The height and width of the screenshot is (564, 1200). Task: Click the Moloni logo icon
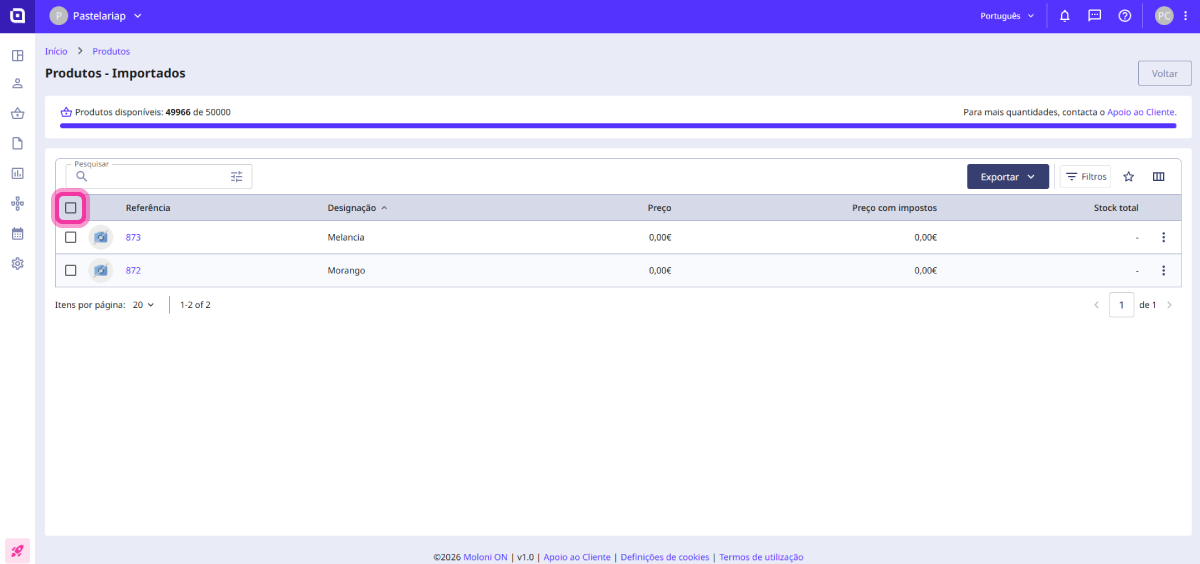[x=17, y=16]
